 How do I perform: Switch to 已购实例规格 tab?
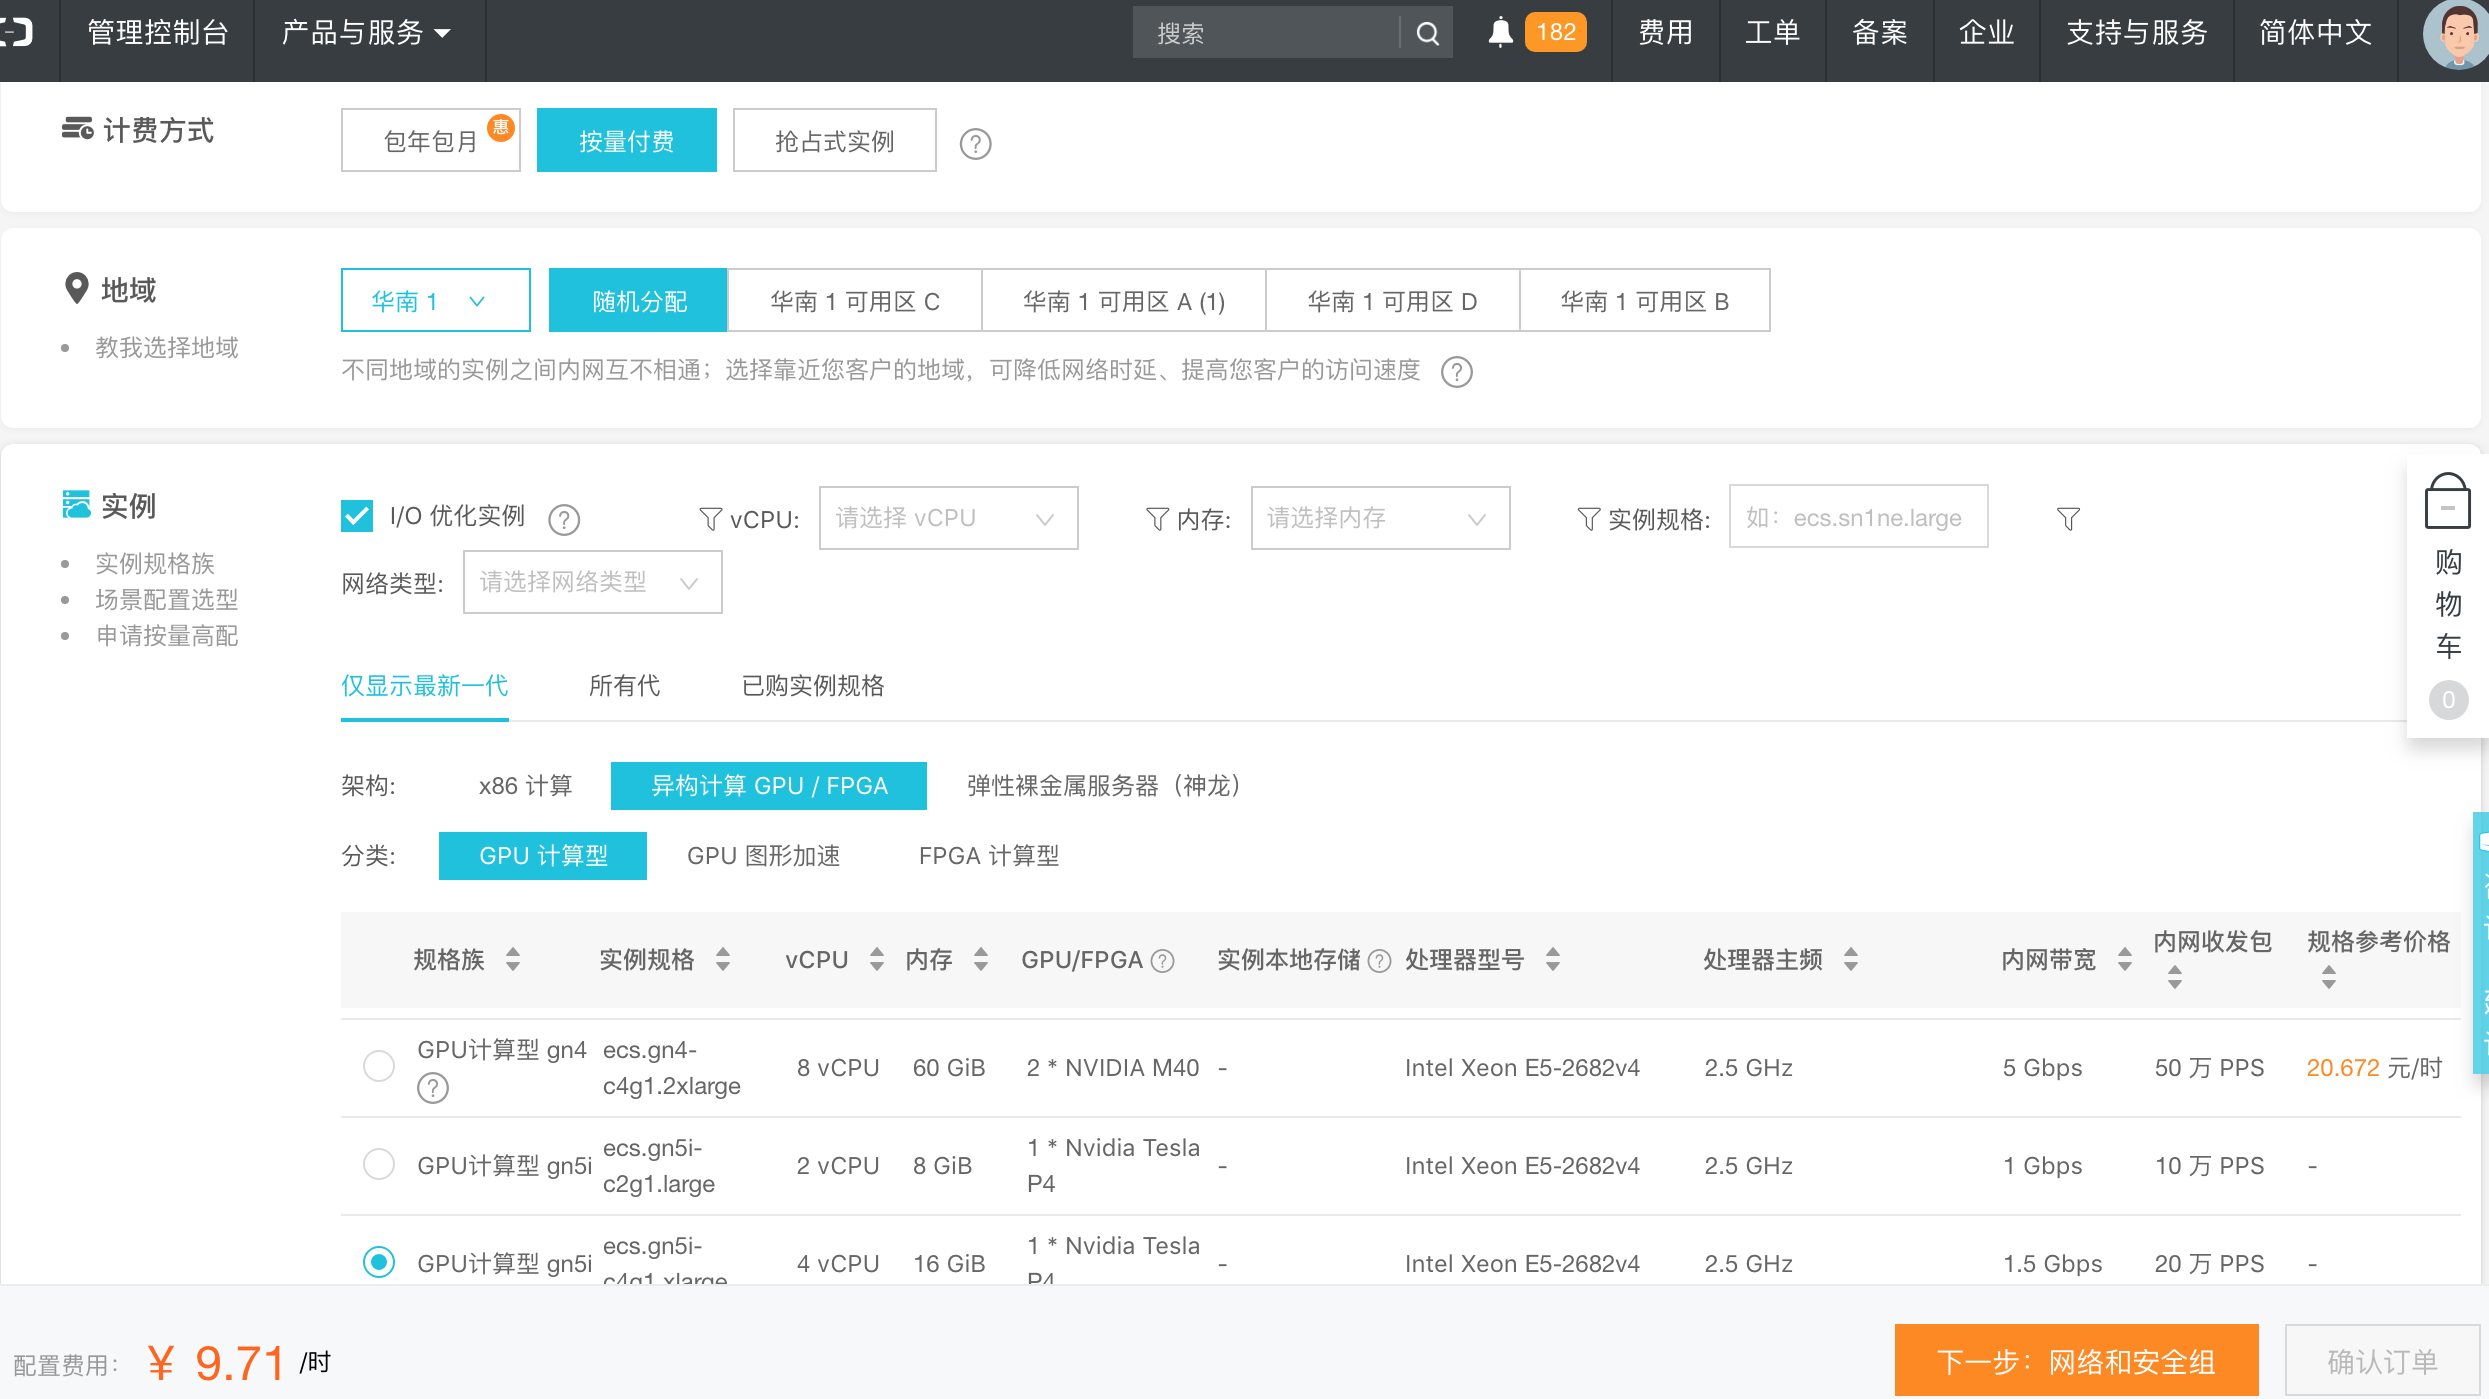813,686
